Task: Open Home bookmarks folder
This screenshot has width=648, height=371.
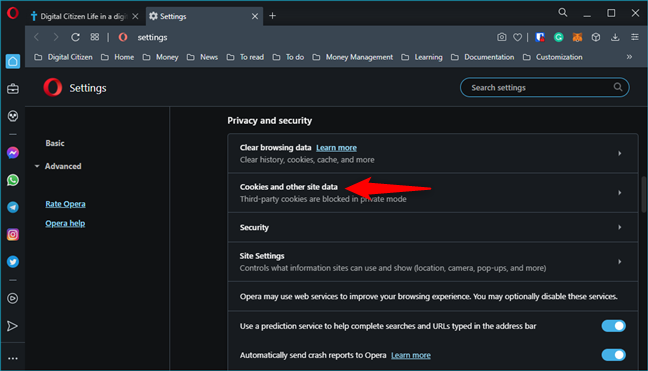Action: 118,57
